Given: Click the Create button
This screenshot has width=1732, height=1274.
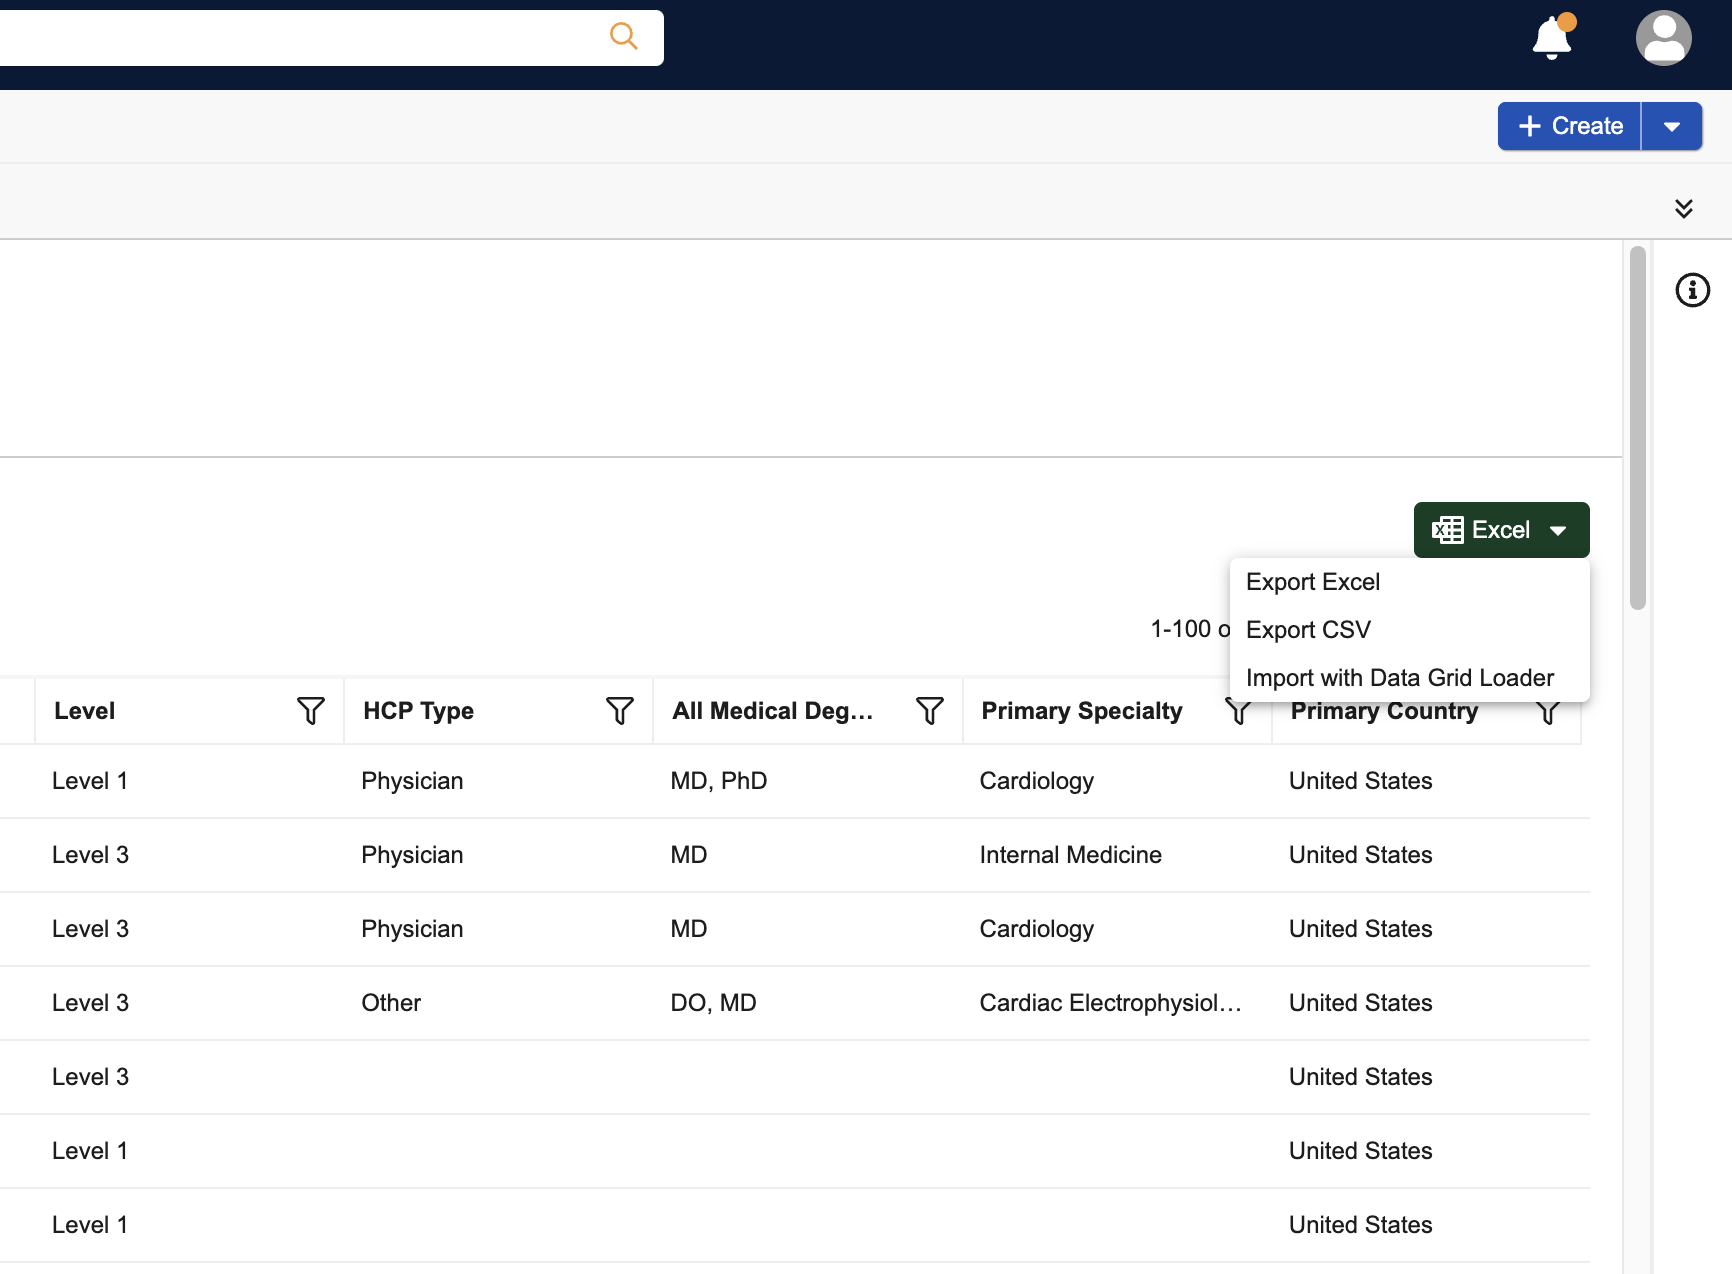Looking at the screenshot, I should point(1569,127).
